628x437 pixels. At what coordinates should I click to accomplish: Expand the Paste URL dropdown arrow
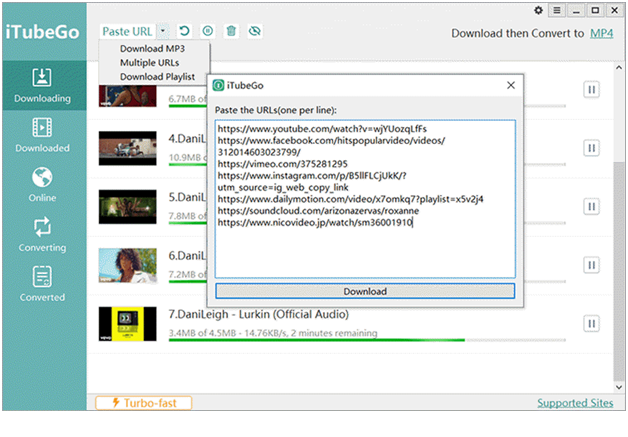coord(163,31)
